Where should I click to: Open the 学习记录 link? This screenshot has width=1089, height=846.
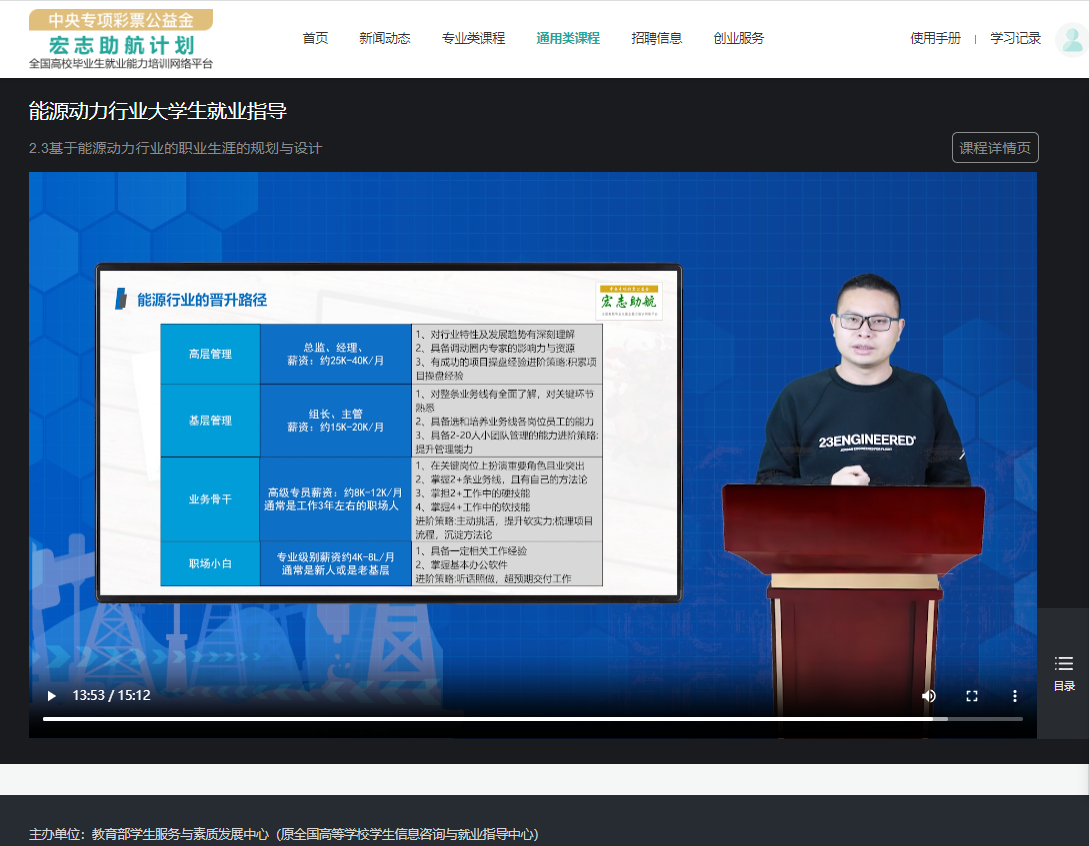click(x=1015, y=39)
